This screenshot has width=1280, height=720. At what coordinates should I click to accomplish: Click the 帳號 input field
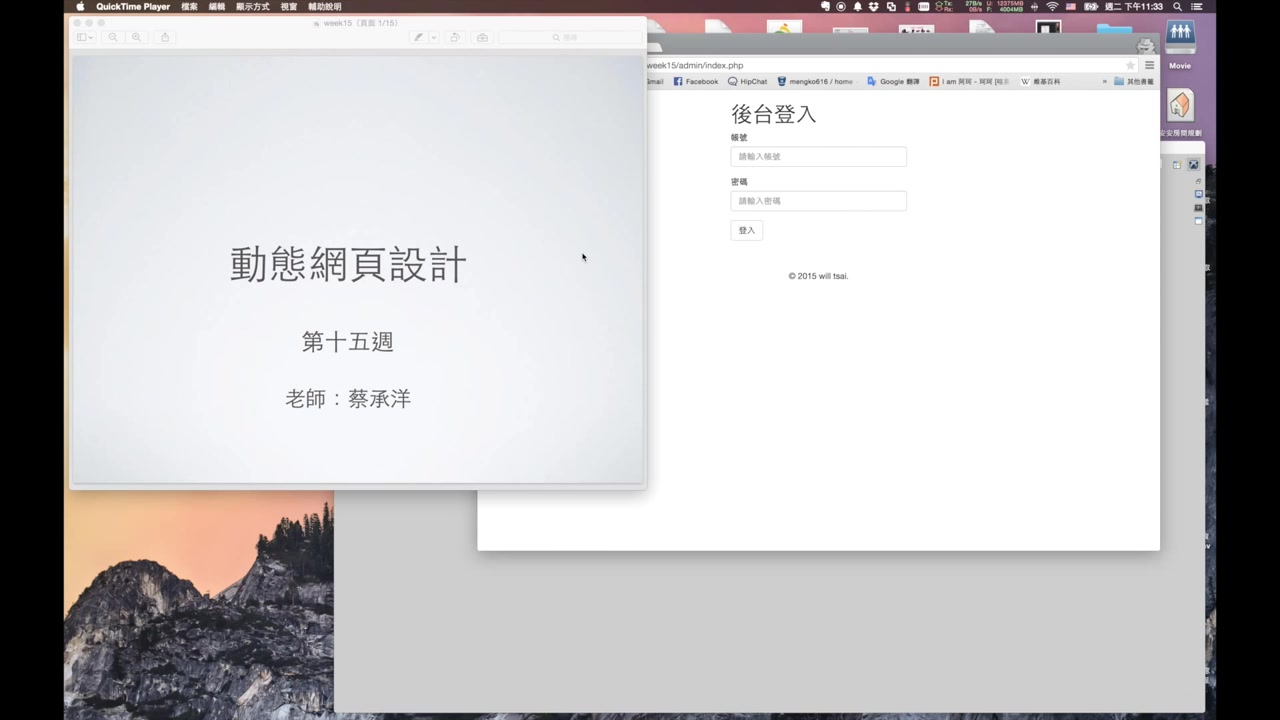pos(818,156)
